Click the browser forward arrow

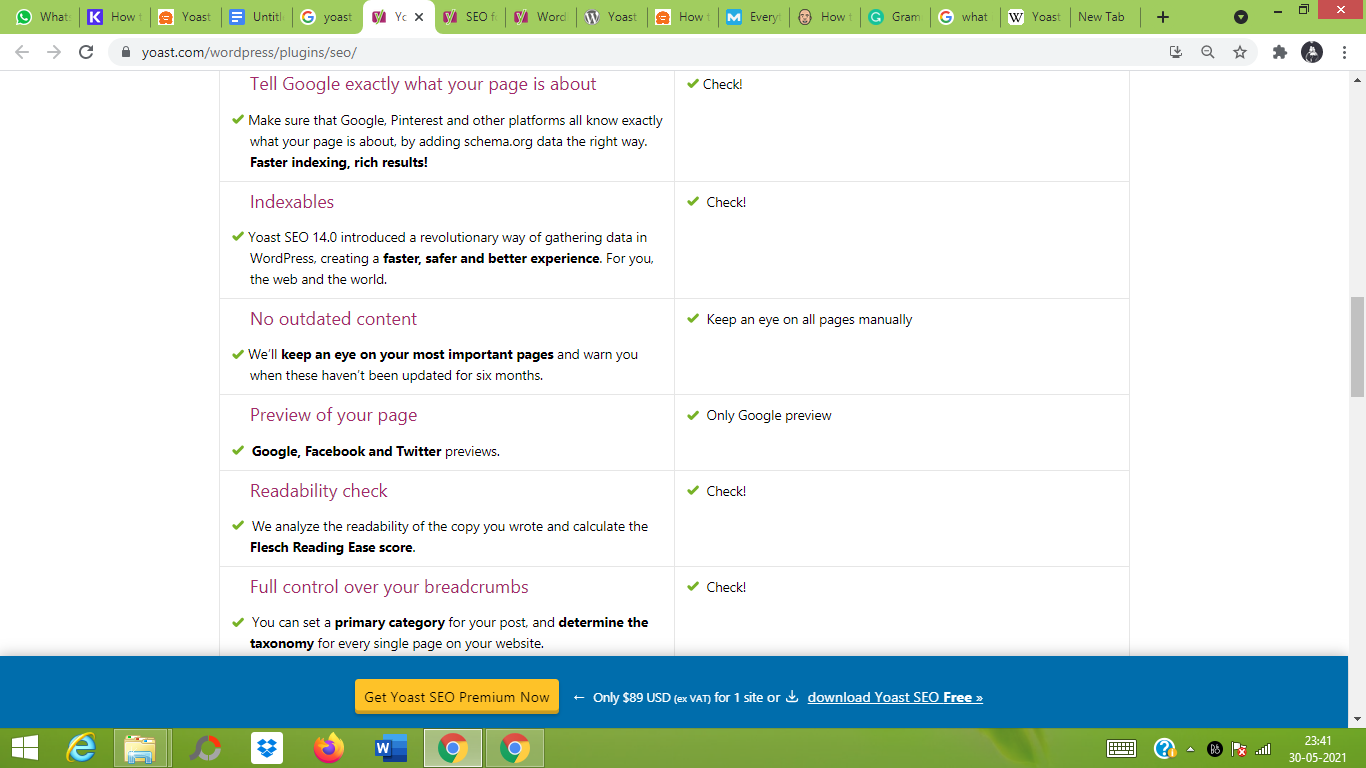click(54, 52)
